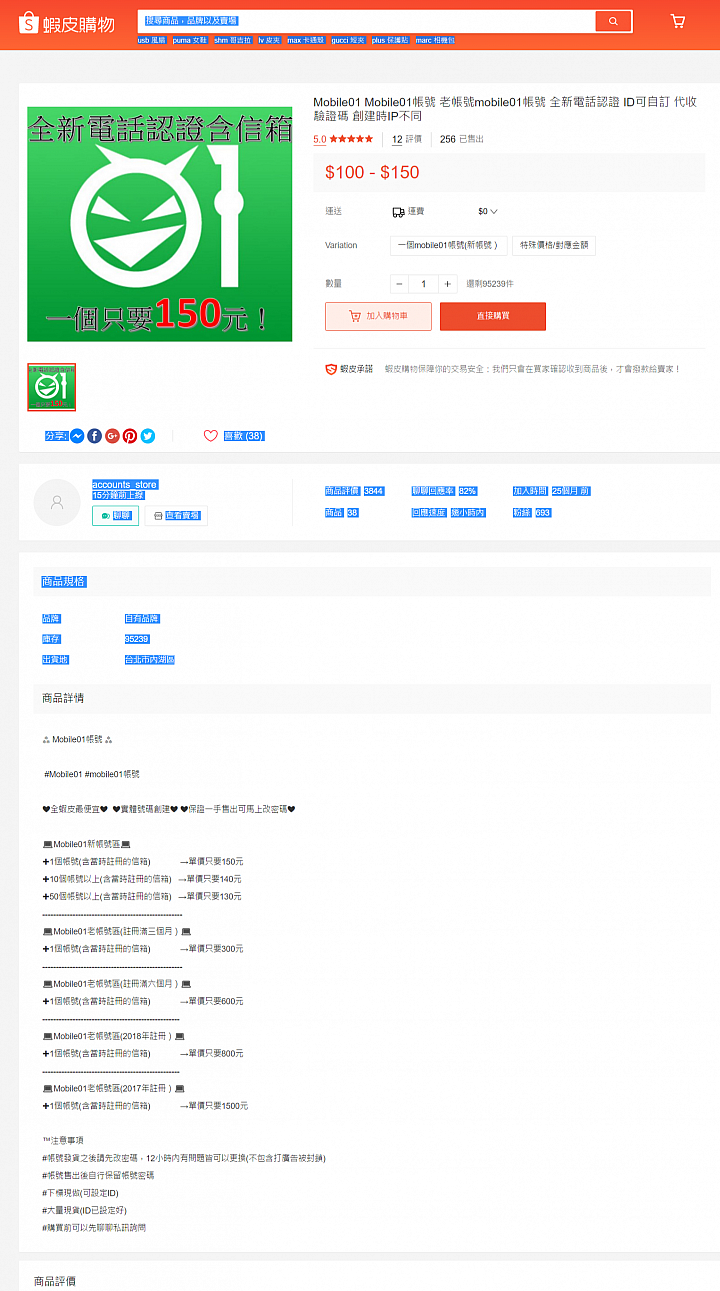The width and height of the screenshot is (720, 1291).
Task: Click seller 商品 38 count
Action: point(342,513)
